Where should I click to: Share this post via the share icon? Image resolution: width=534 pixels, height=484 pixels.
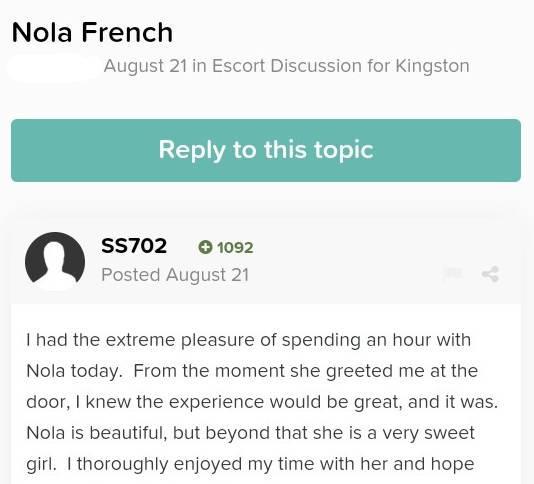point(490,274)
